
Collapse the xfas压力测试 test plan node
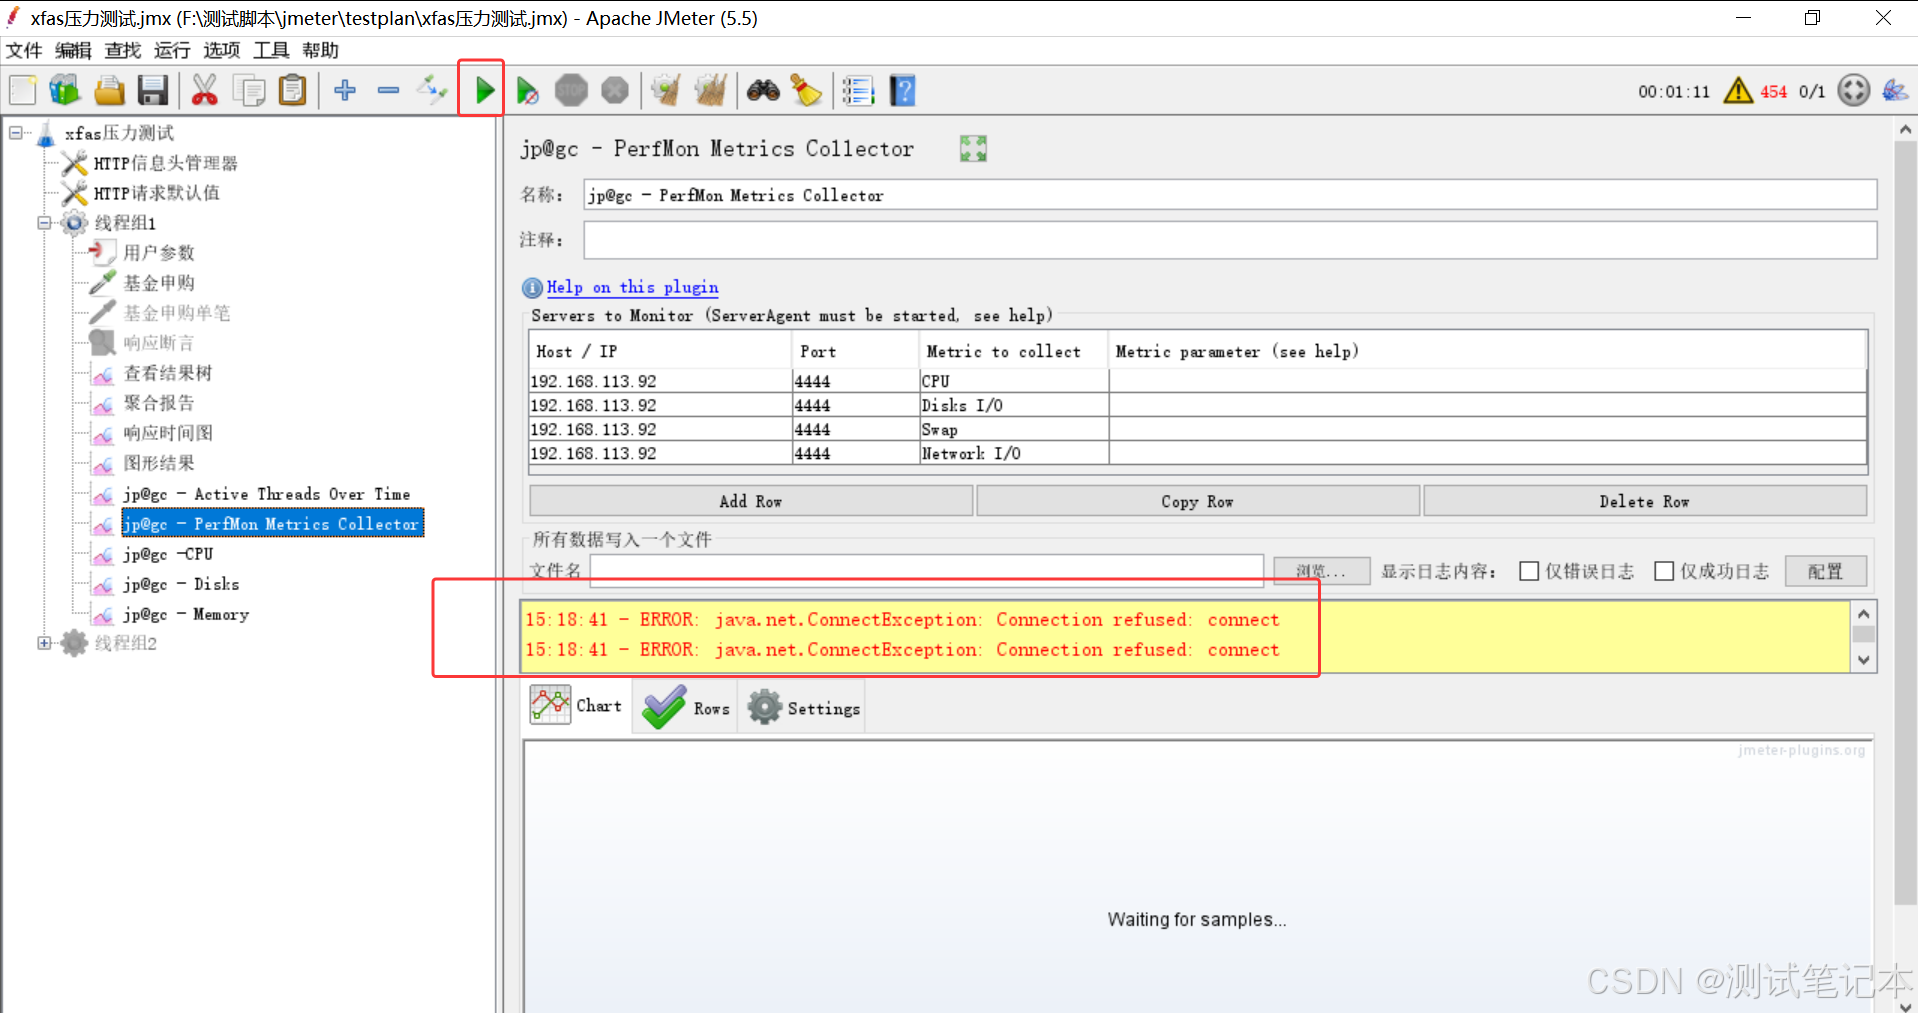[16, 132]
